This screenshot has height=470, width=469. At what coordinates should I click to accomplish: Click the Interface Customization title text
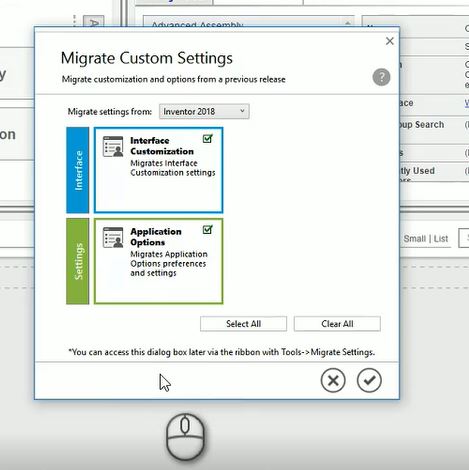point(162,146)
